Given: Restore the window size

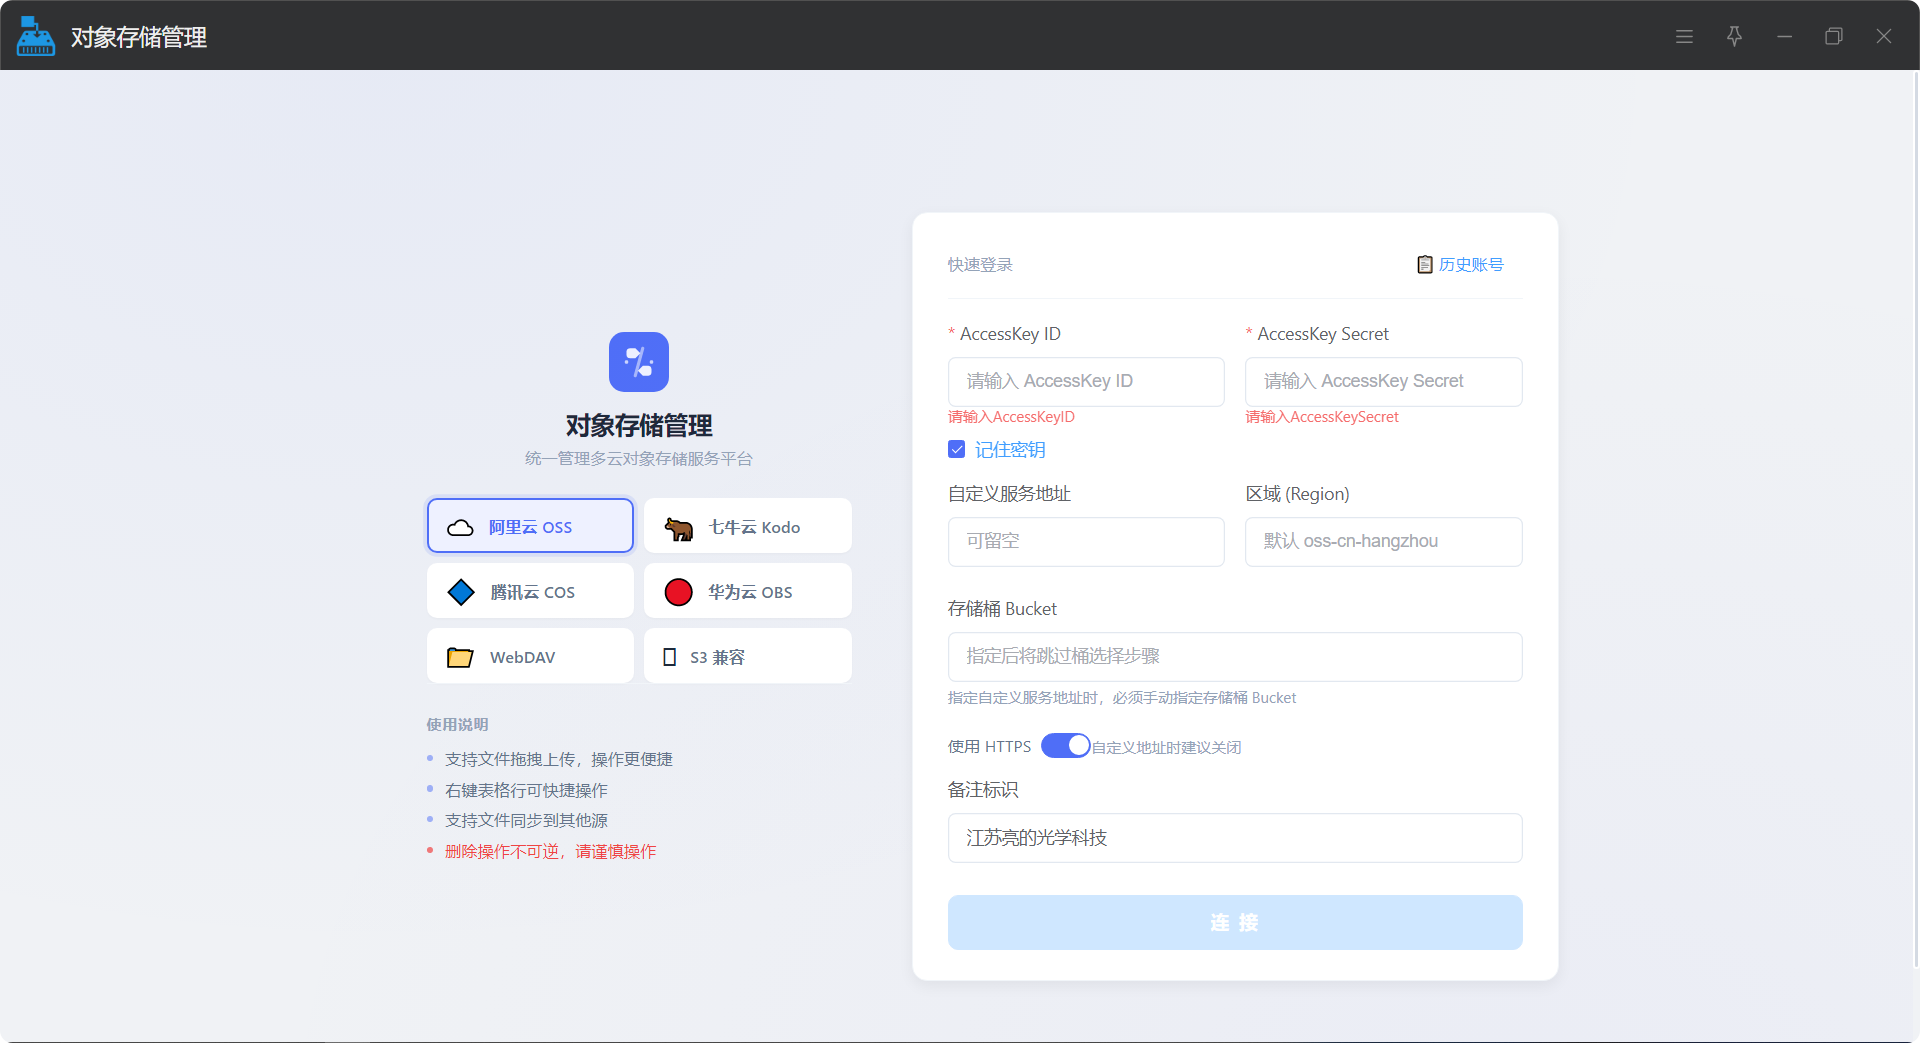Looking at the screenshot, I should coord(1834,36).
